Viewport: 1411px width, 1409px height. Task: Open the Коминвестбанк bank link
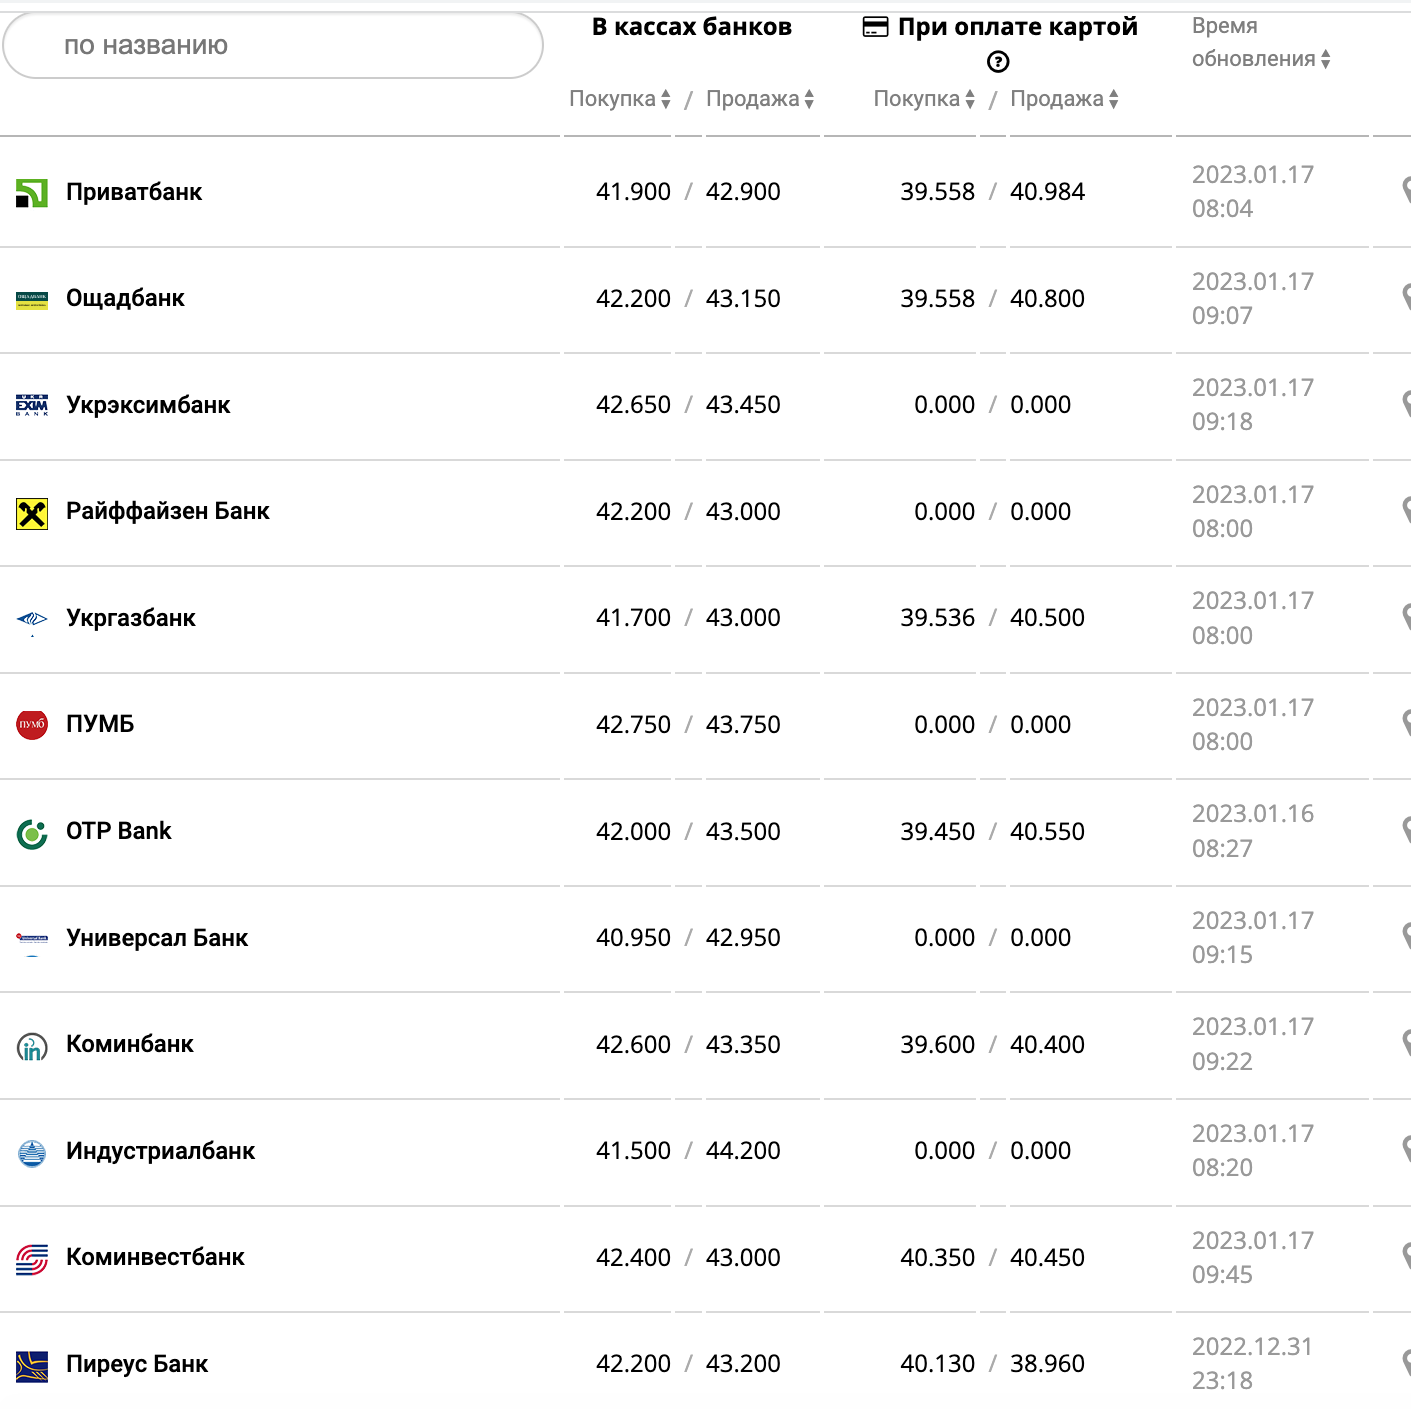pos(155,1257)
